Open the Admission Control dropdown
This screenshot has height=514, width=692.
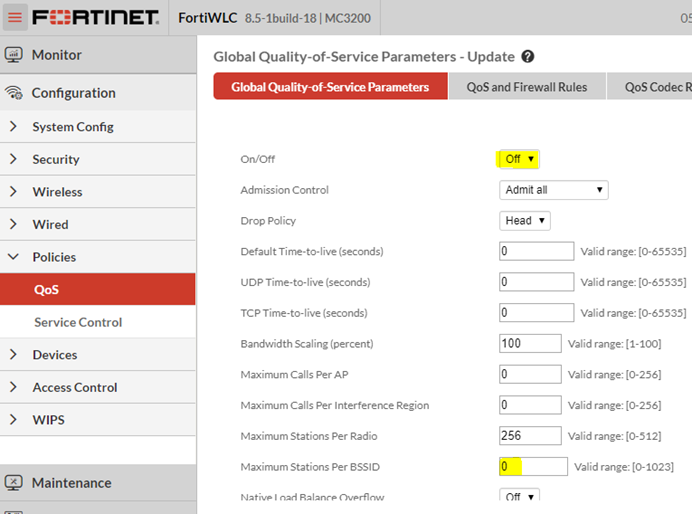point(553,190)
